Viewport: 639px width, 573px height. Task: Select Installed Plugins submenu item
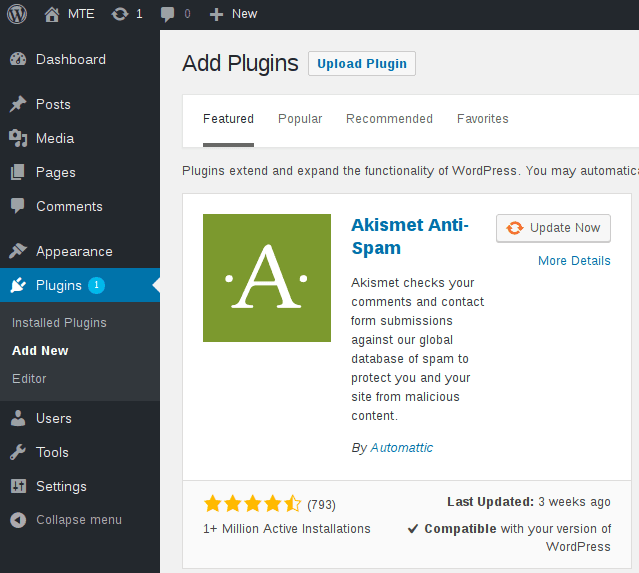pos(59,323)
